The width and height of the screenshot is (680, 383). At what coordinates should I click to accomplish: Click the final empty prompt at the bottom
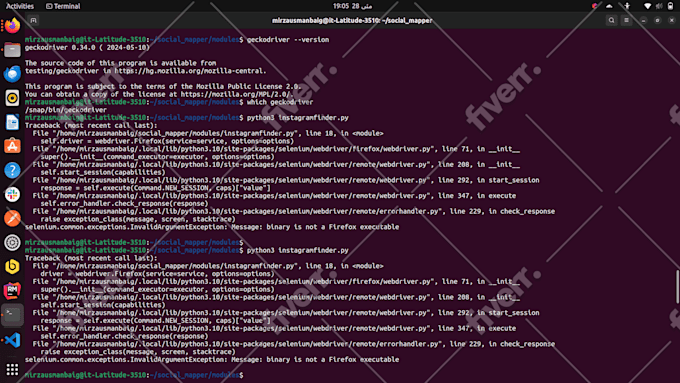134,375
